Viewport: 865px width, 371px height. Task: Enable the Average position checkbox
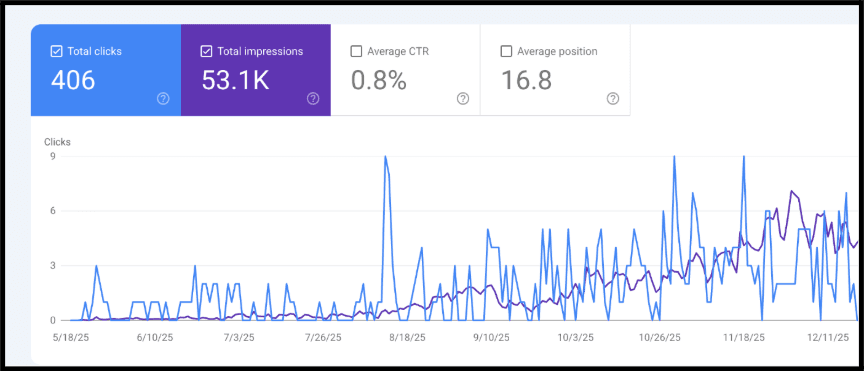(506, 52)
